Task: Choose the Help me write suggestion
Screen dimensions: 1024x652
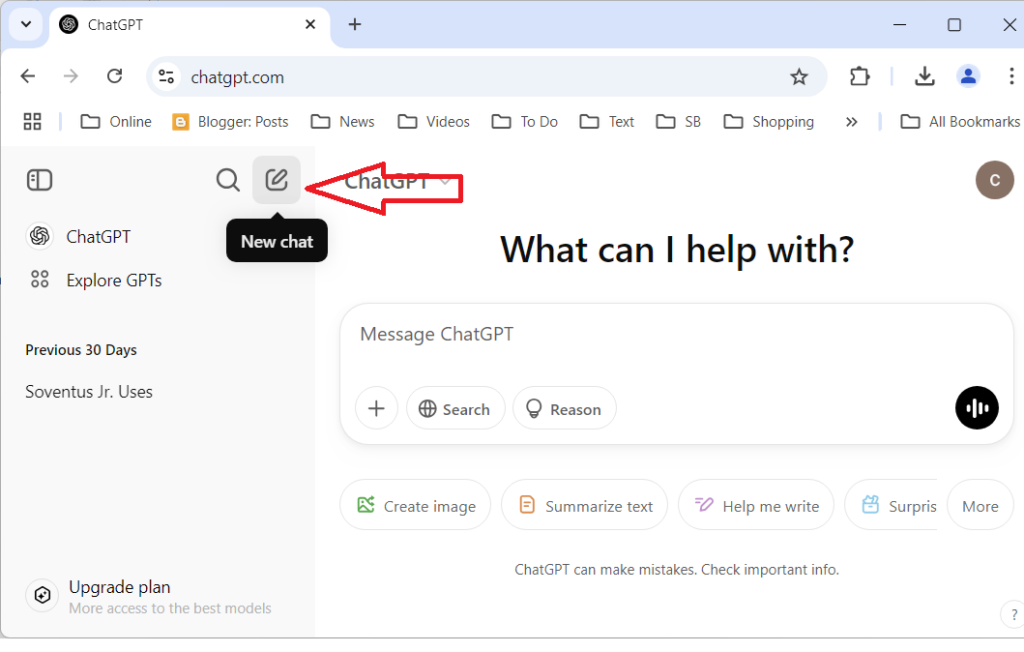Action: (x=756, y=506)
